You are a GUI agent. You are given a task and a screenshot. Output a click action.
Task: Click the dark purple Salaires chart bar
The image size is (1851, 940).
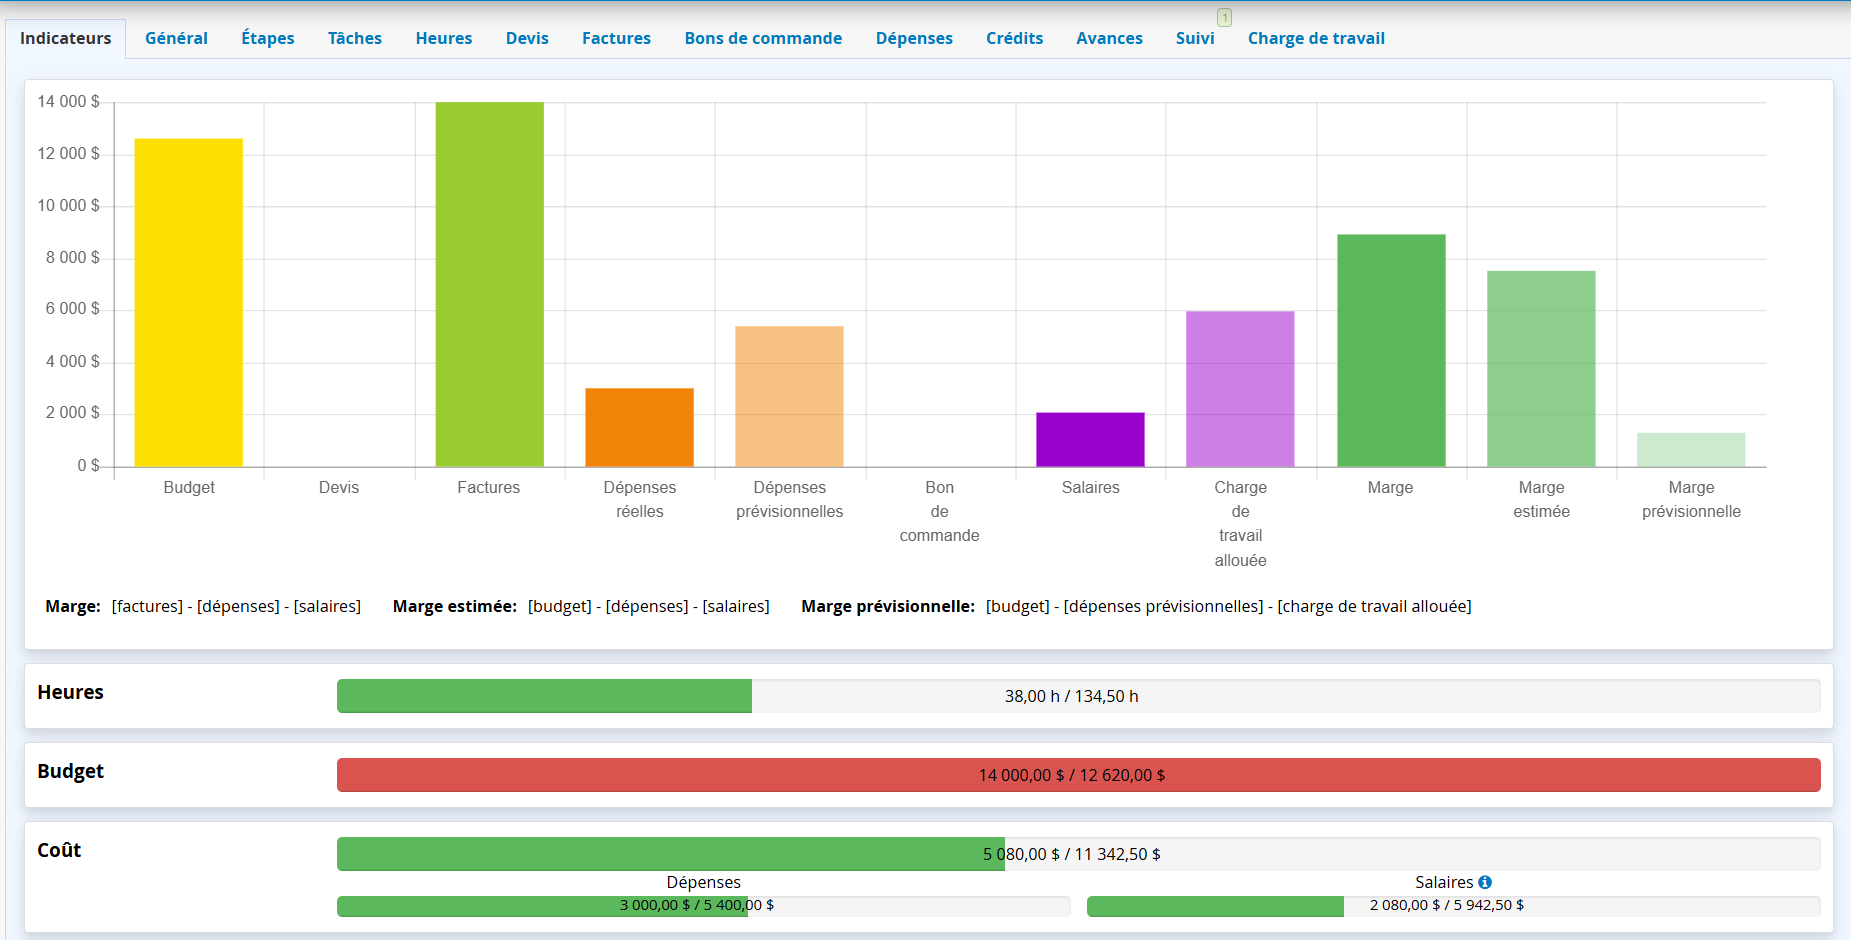pyautogui.click(x=1090, y=439)
